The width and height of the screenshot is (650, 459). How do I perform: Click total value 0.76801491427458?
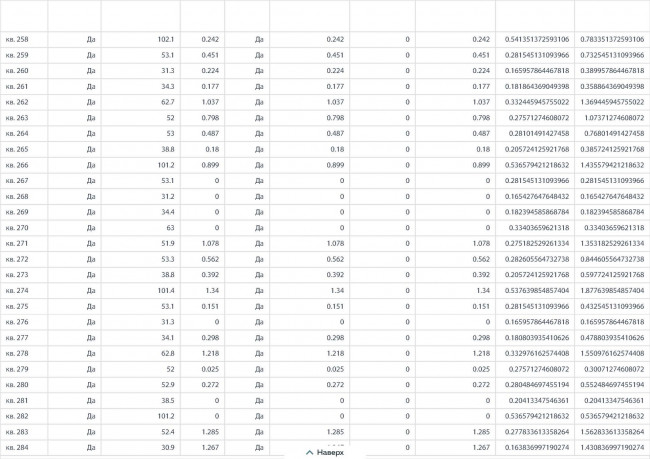[x=614, y=134]
